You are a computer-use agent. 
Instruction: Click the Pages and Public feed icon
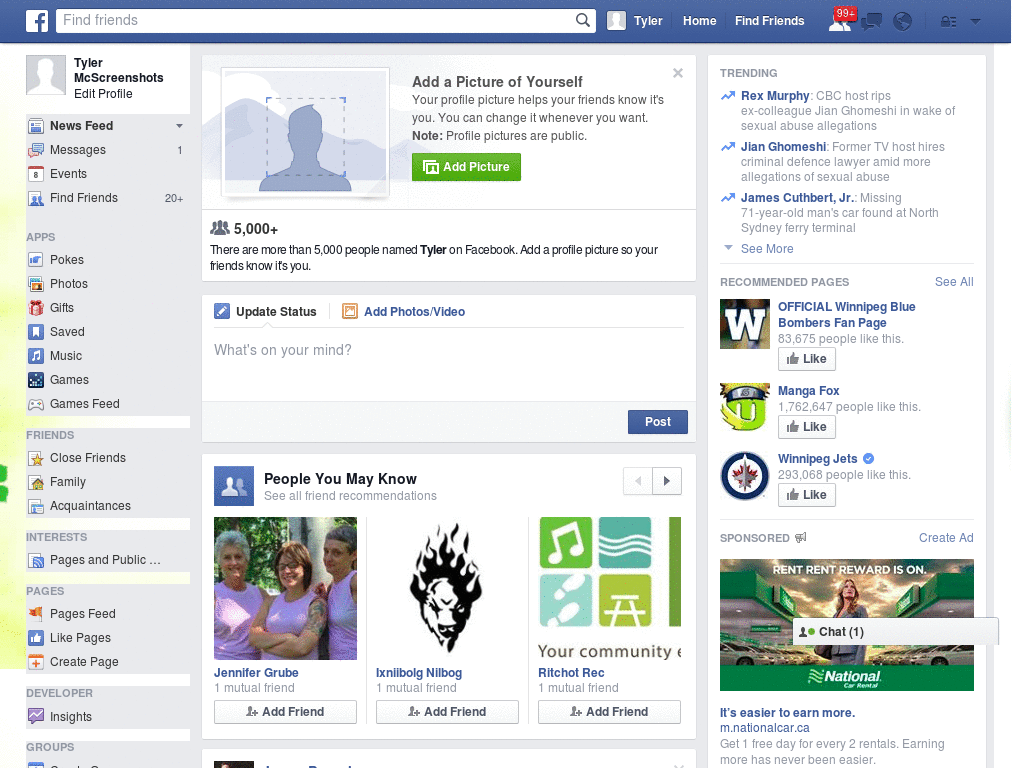[x=36, y=560]
